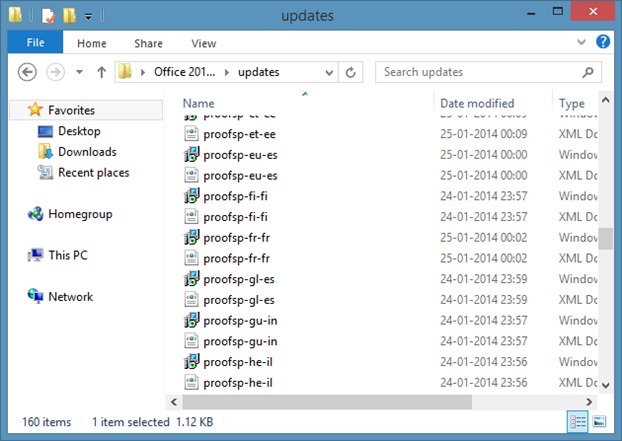Select proofsp-fr-fr Windows installer icon
The width and height of the screenshot is (622, 441).
(191, 237)
